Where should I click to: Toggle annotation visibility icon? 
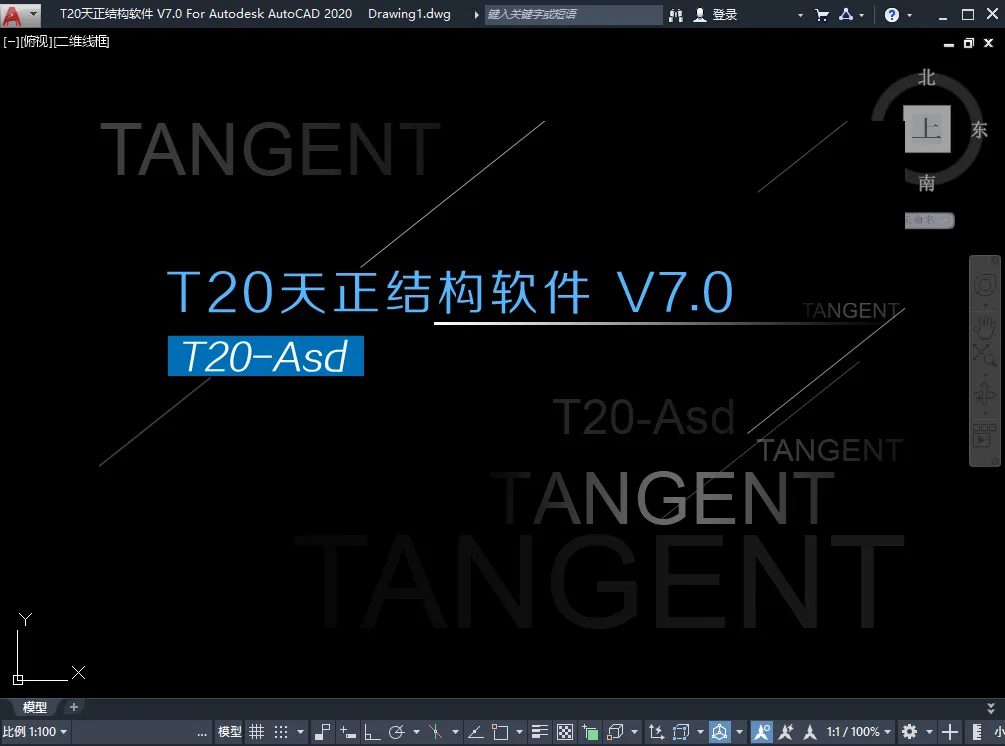tap(761, 732)
